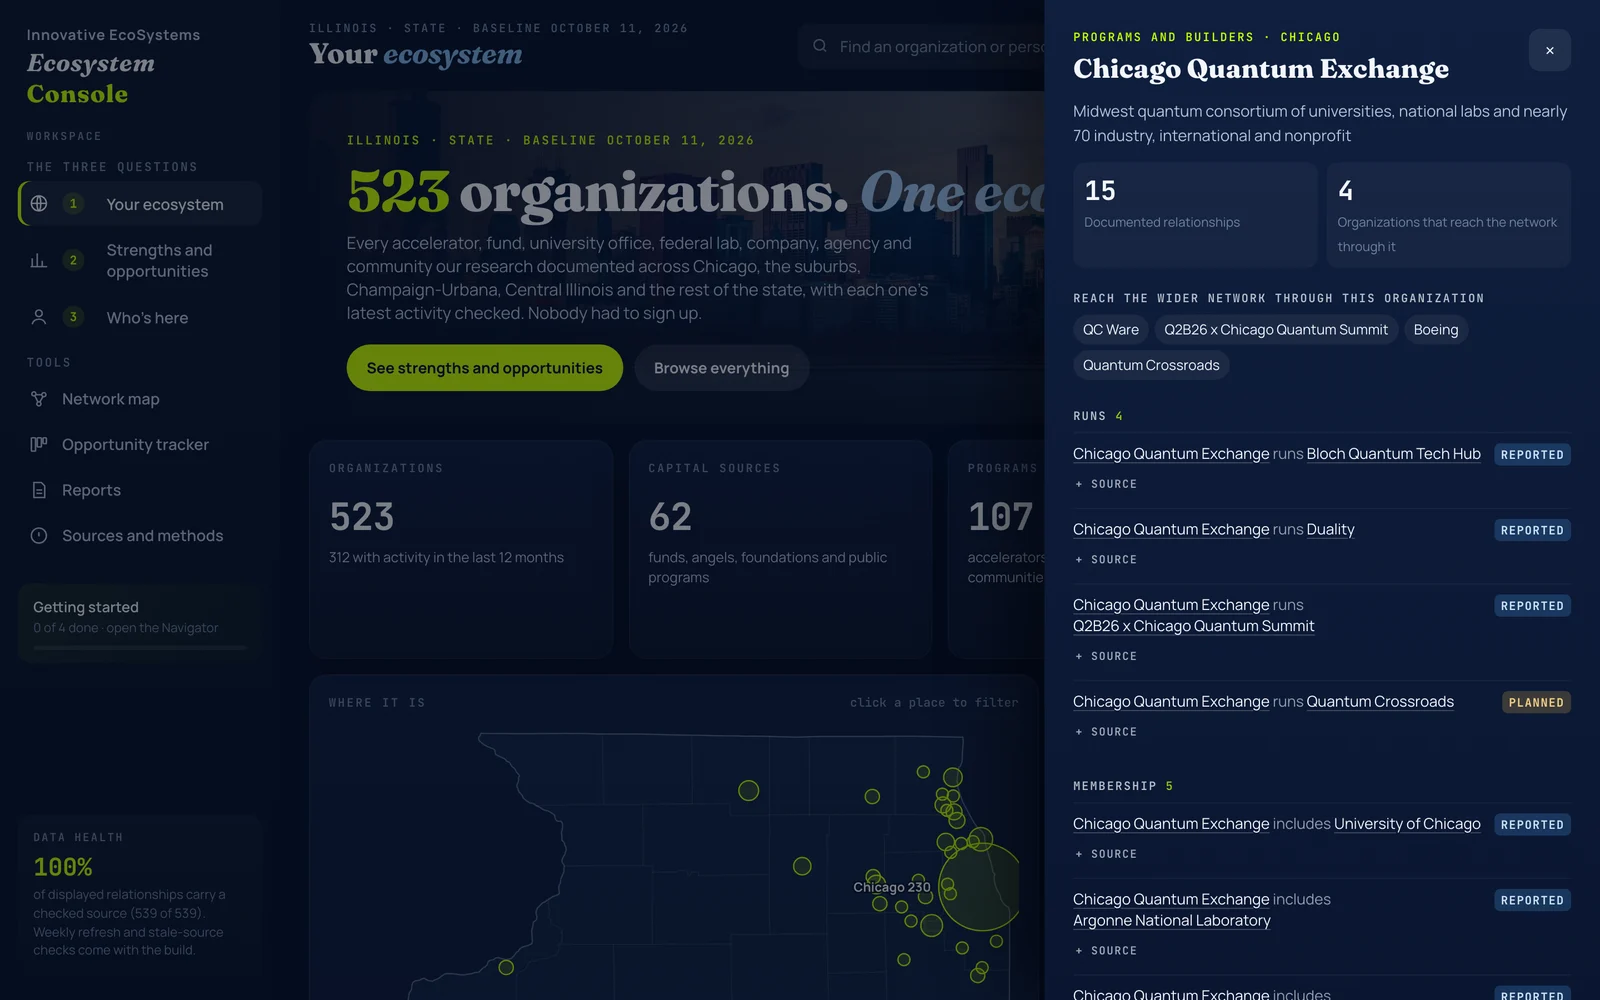This screenshot has height=1000, width=1600.
Task: Click the globe icon beside Your ecosystem
Action: tap(39, 204)
